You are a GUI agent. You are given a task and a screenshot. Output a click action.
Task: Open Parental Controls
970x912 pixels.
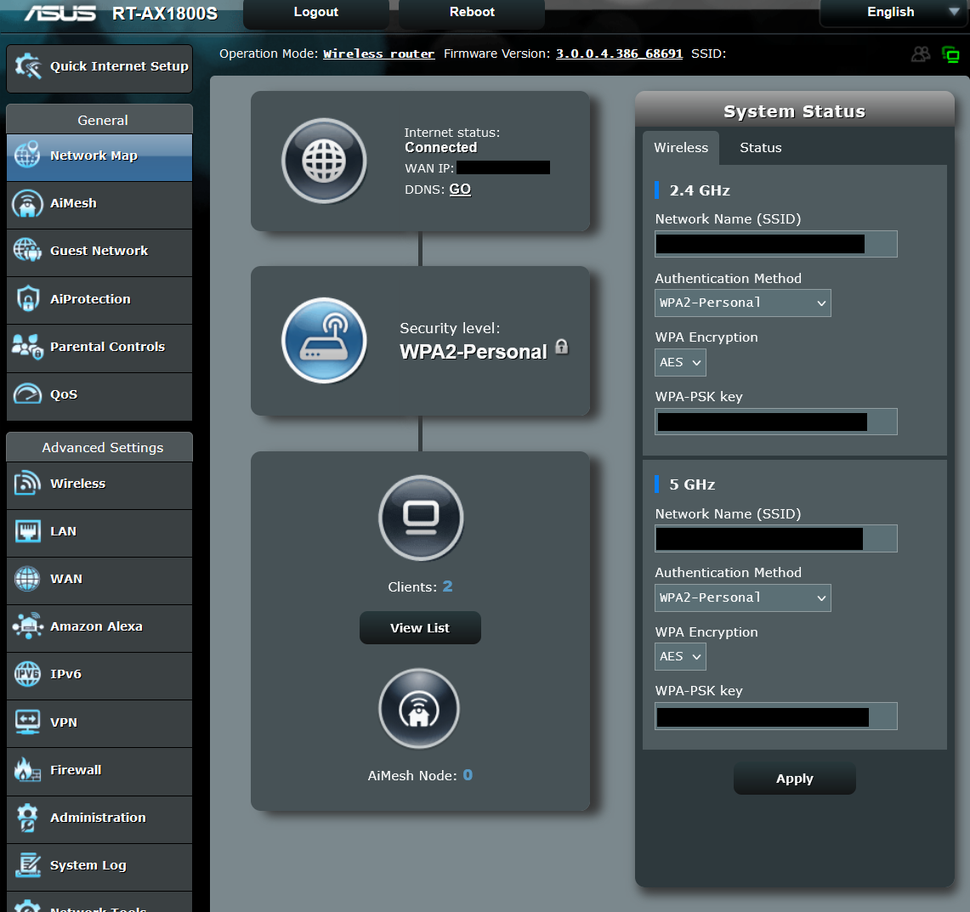(x=99, y=348)
